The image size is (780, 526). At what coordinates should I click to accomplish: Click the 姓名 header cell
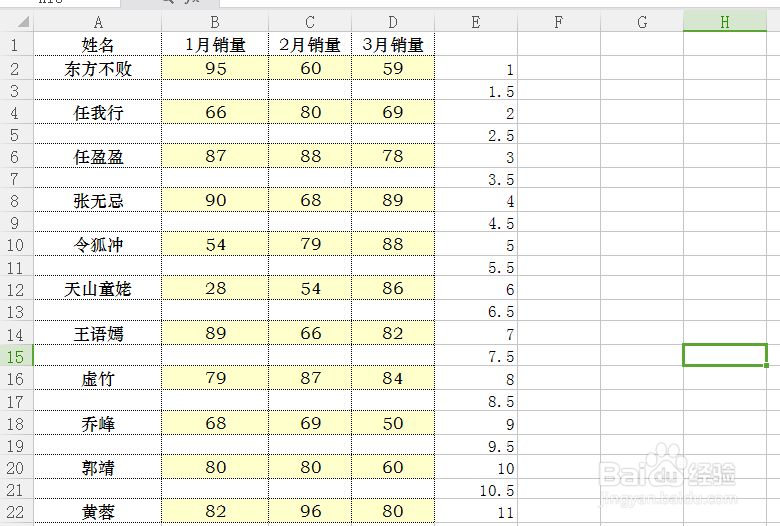click(x=98, y=44)
